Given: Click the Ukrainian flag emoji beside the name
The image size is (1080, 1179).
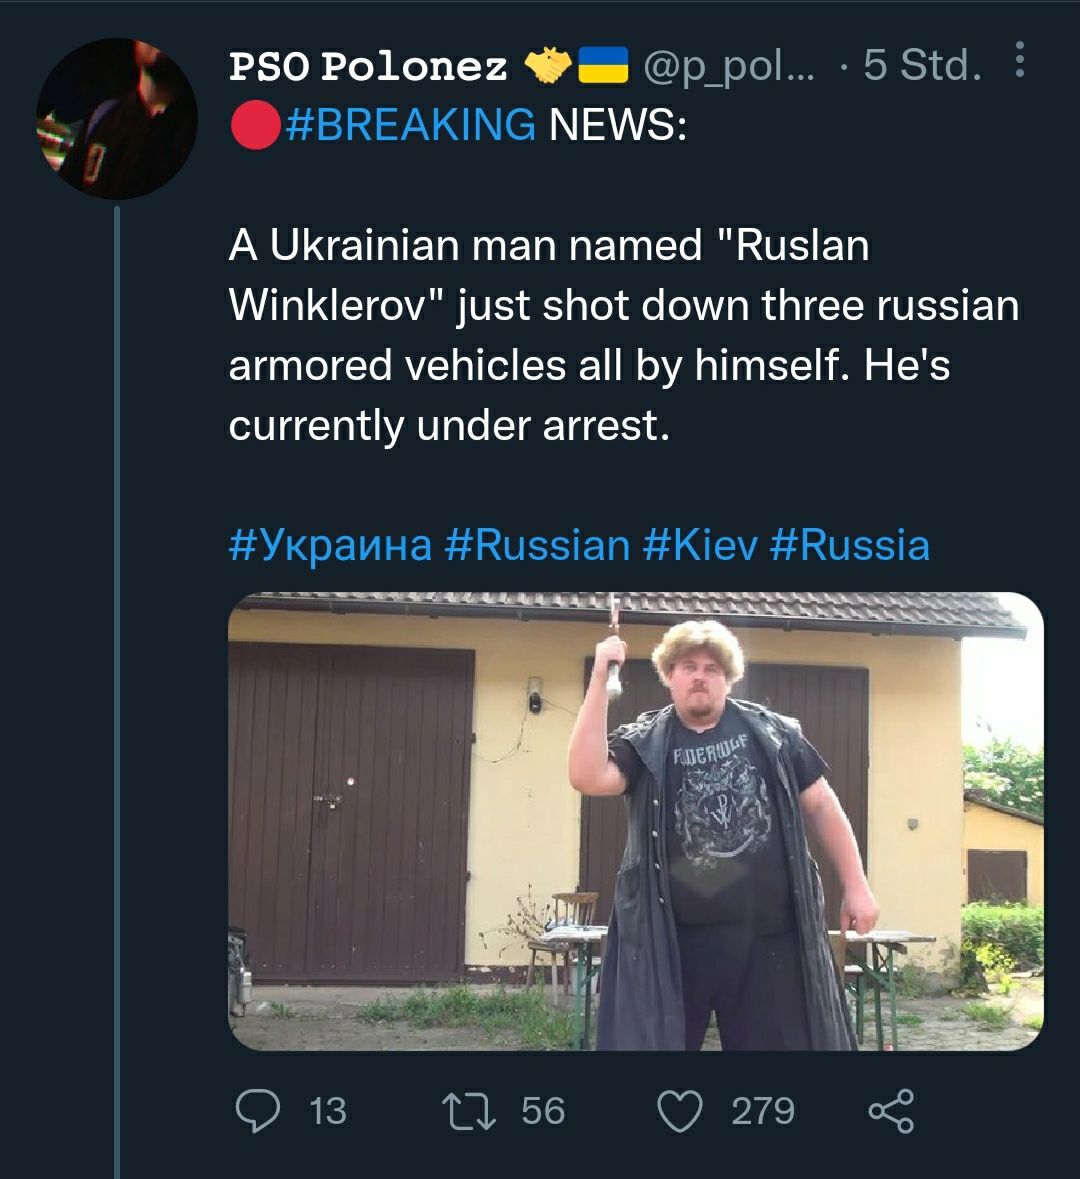Looking at the screenshot, I should click(604, 66).
